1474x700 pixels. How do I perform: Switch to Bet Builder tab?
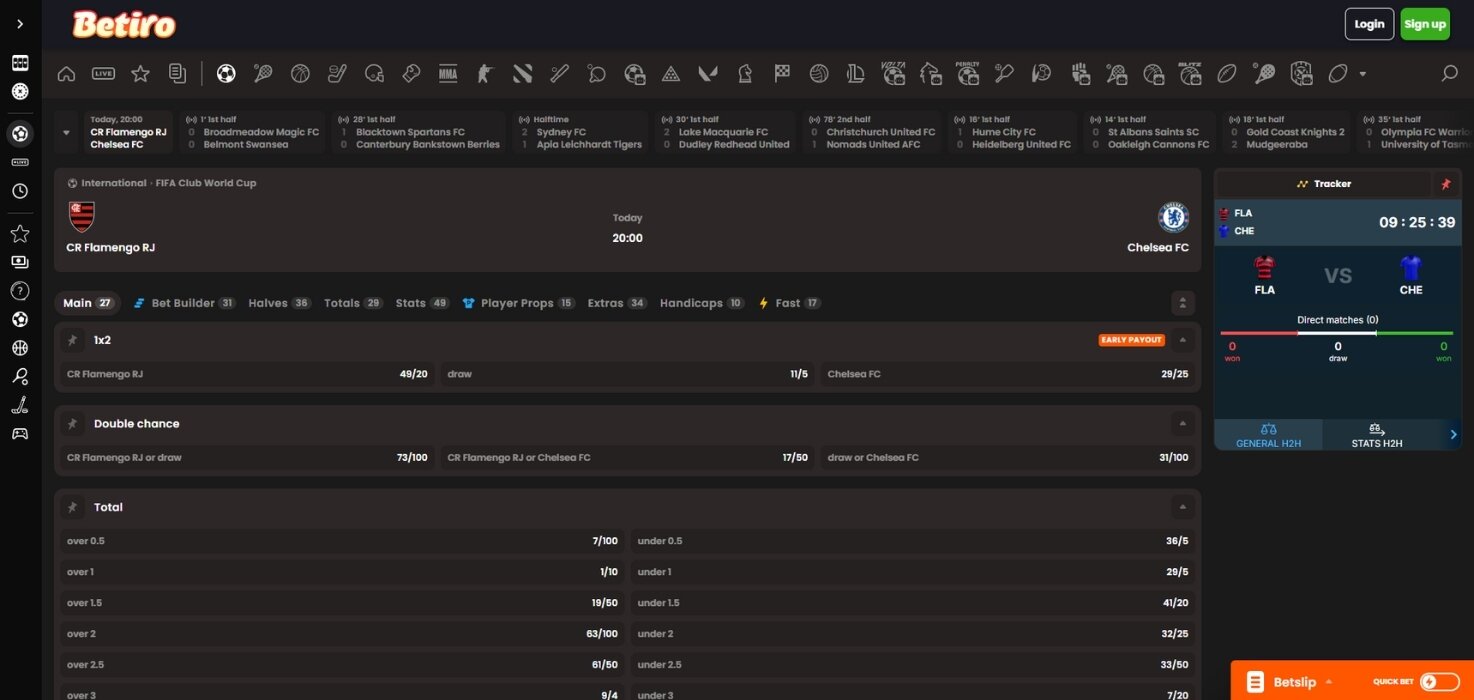pyautogui.click(x=184, y=303)
